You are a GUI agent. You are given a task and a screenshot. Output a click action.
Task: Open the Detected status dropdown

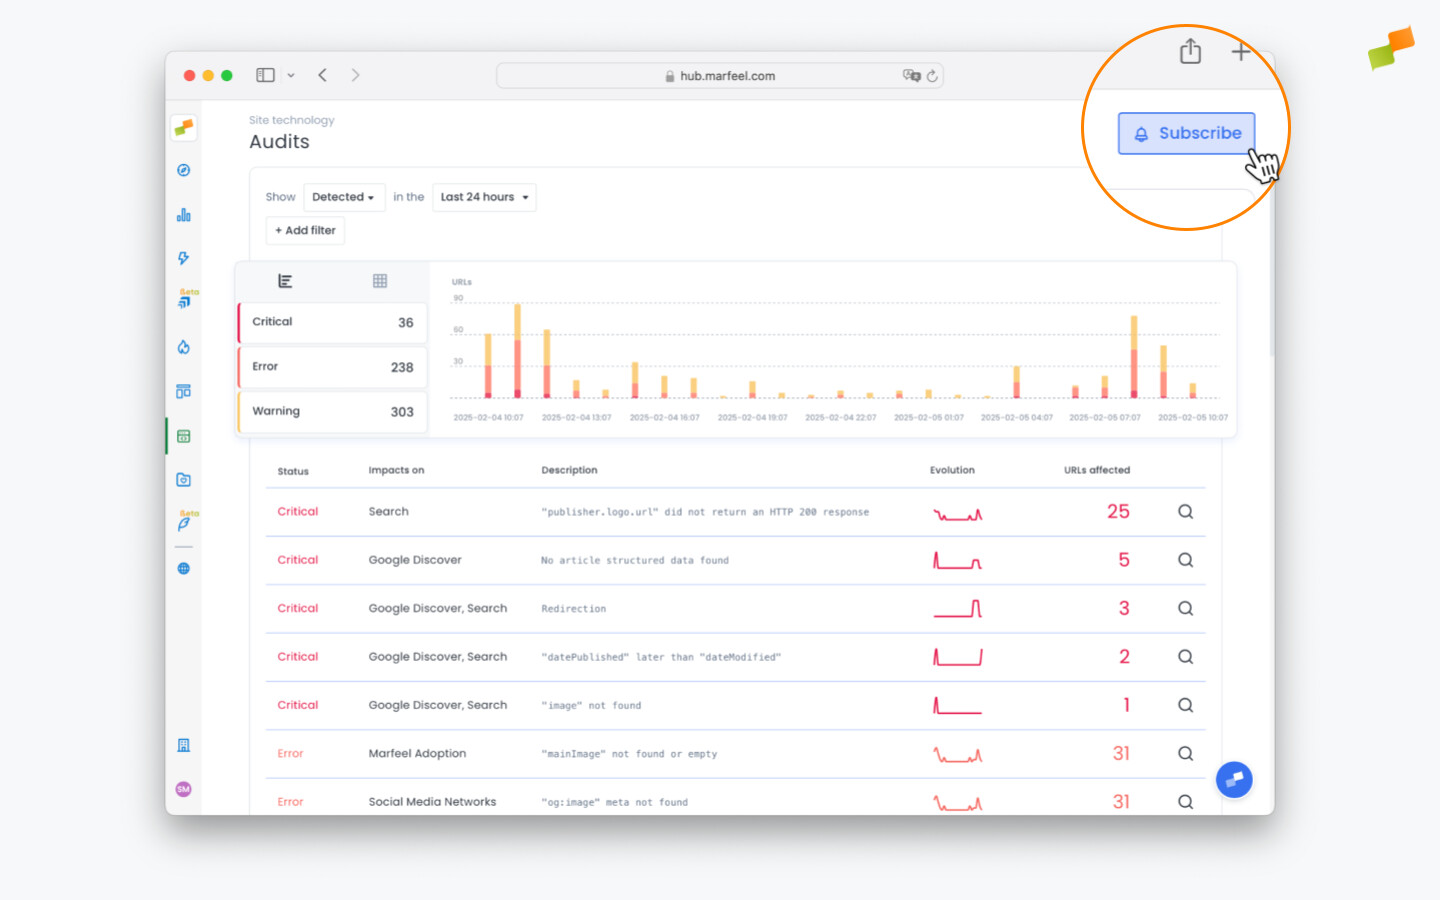[x=344, y=197]
